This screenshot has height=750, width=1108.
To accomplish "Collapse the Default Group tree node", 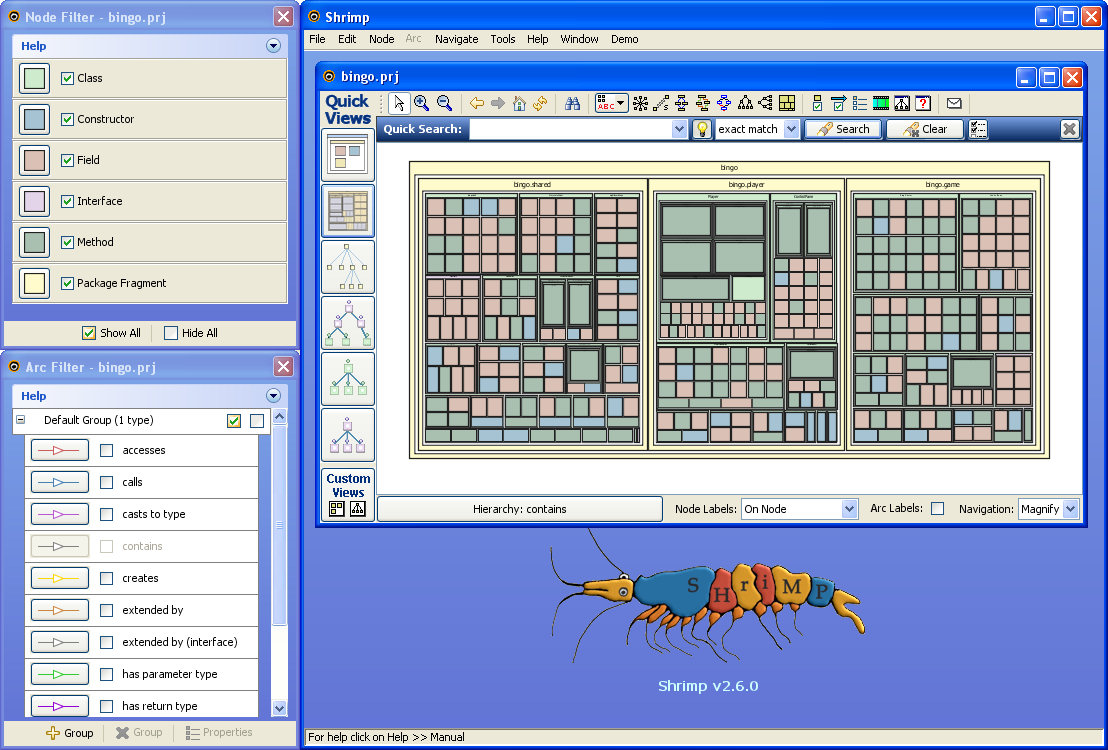I will (20, 420).
